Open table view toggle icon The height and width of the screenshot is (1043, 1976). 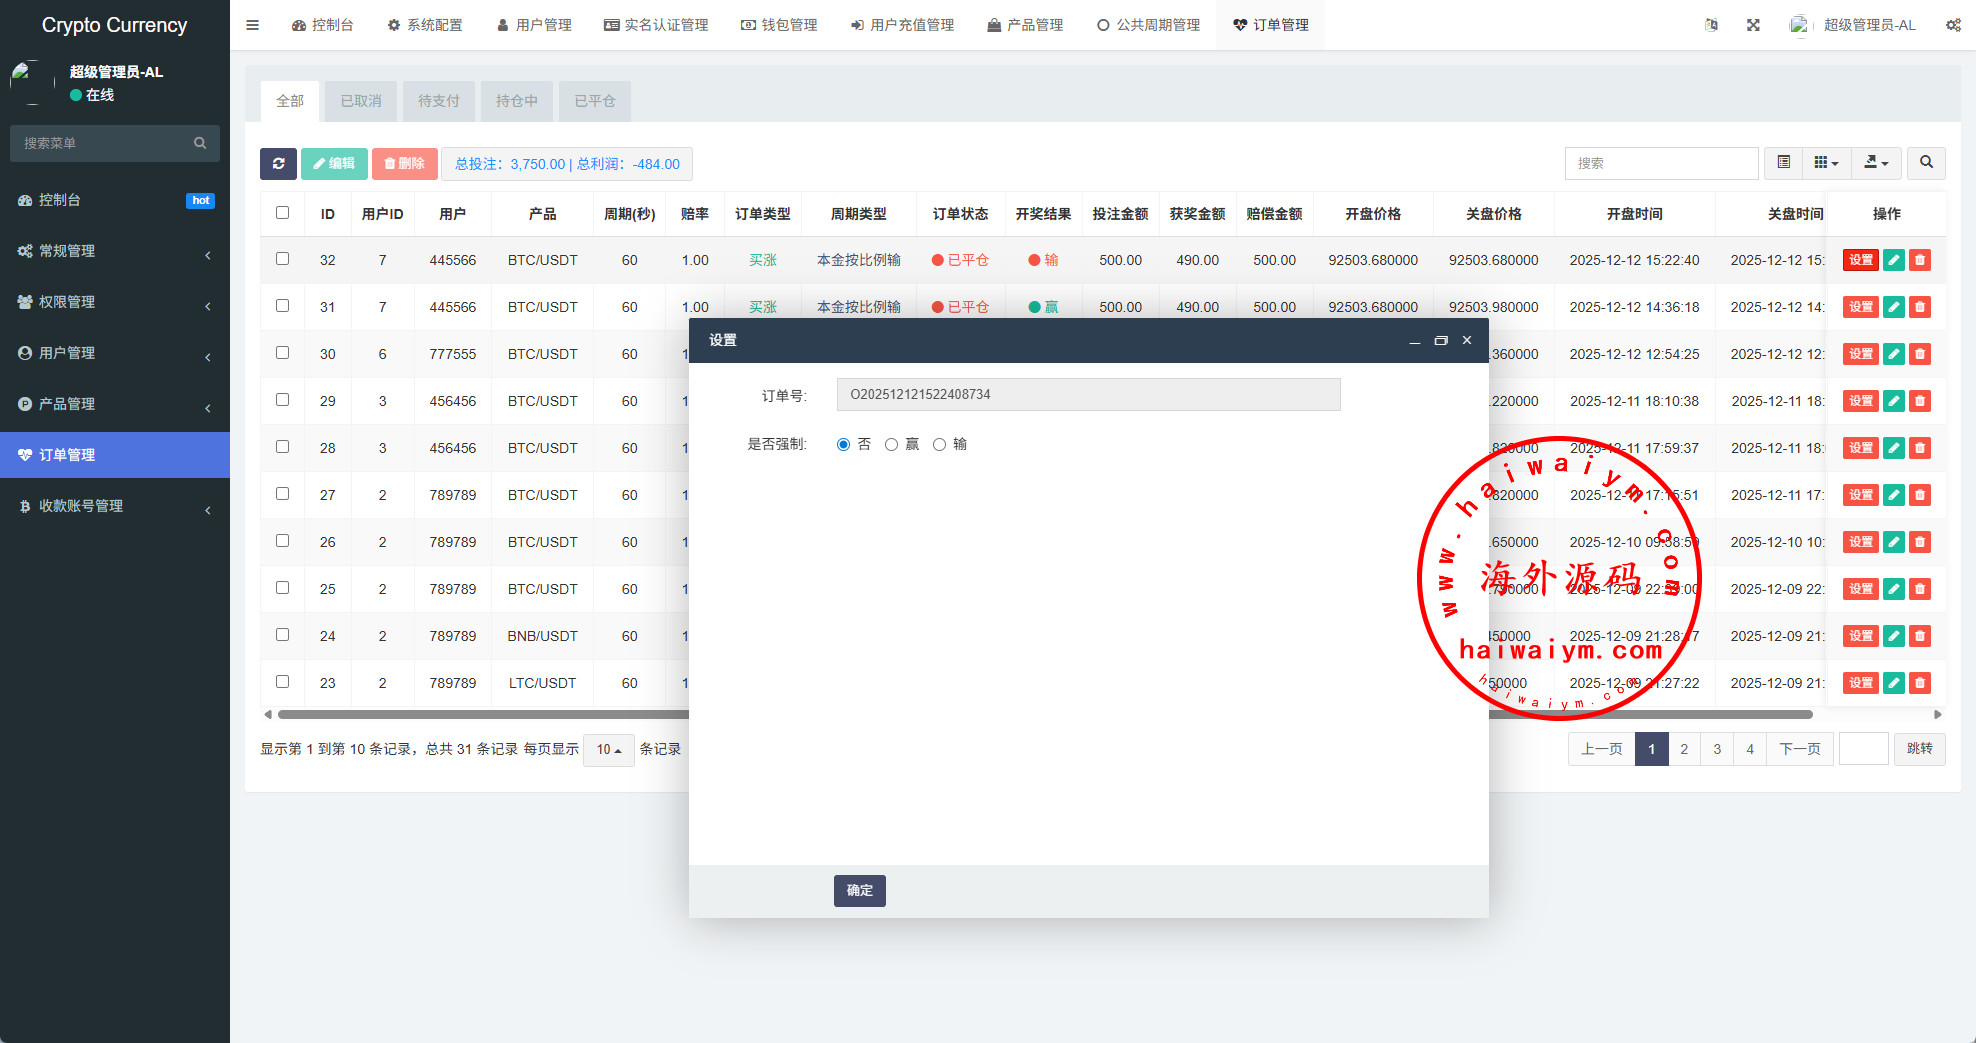(x=1783, y=163)
